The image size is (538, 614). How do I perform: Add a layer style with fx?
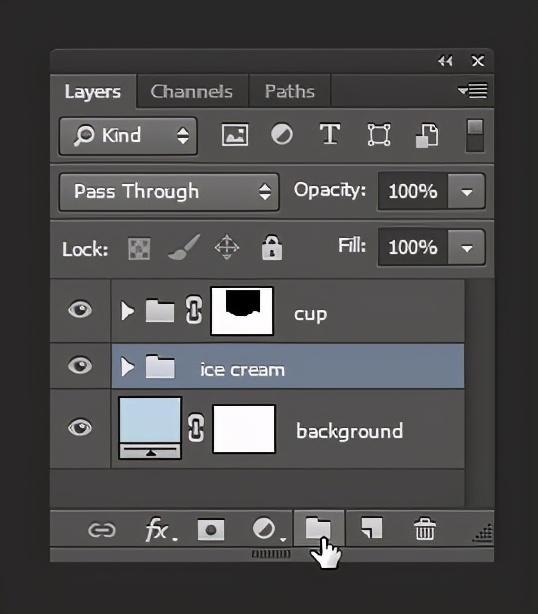click(161, 530)
